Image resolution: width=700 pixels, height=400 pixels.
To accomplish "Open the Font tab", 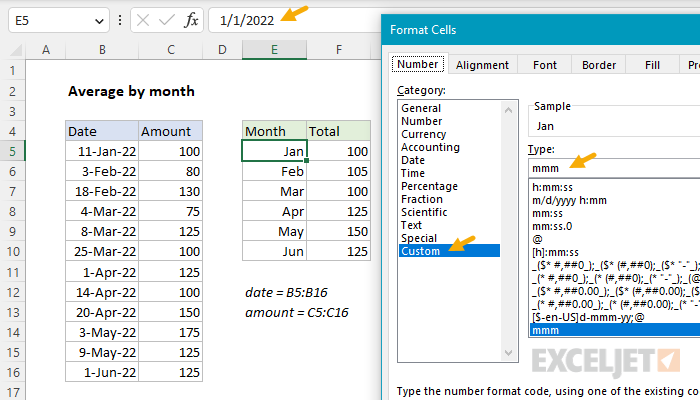I will [x=545, y=65].
